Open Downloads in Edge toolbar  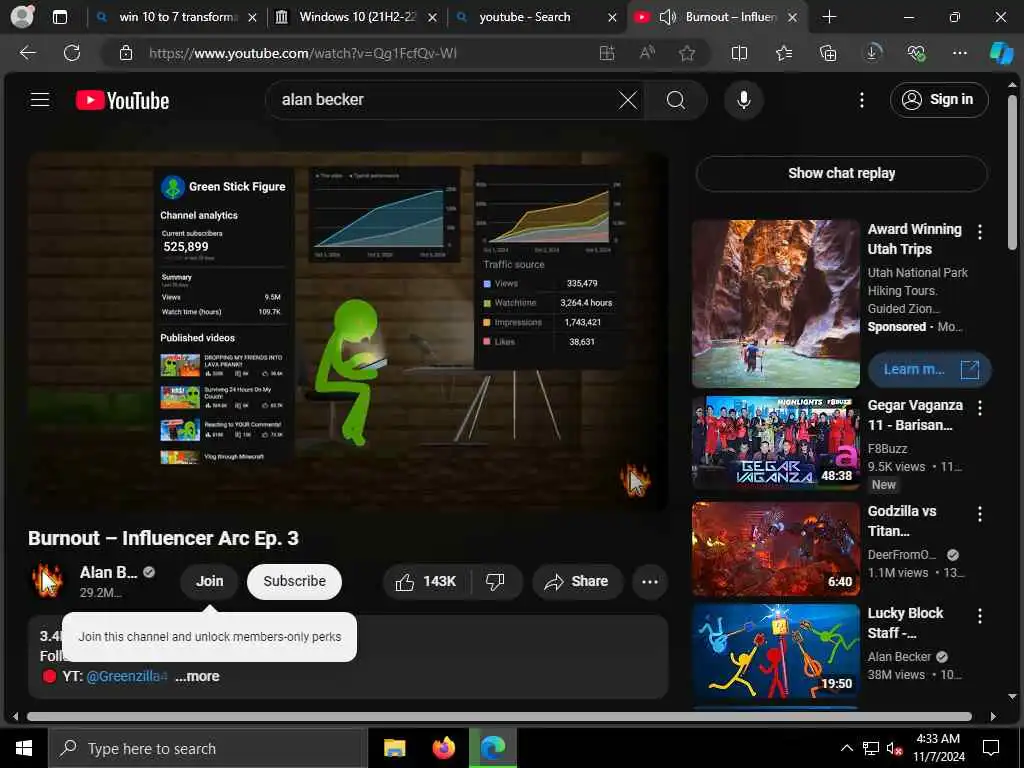pyautogui.click(x=872, y=54)
